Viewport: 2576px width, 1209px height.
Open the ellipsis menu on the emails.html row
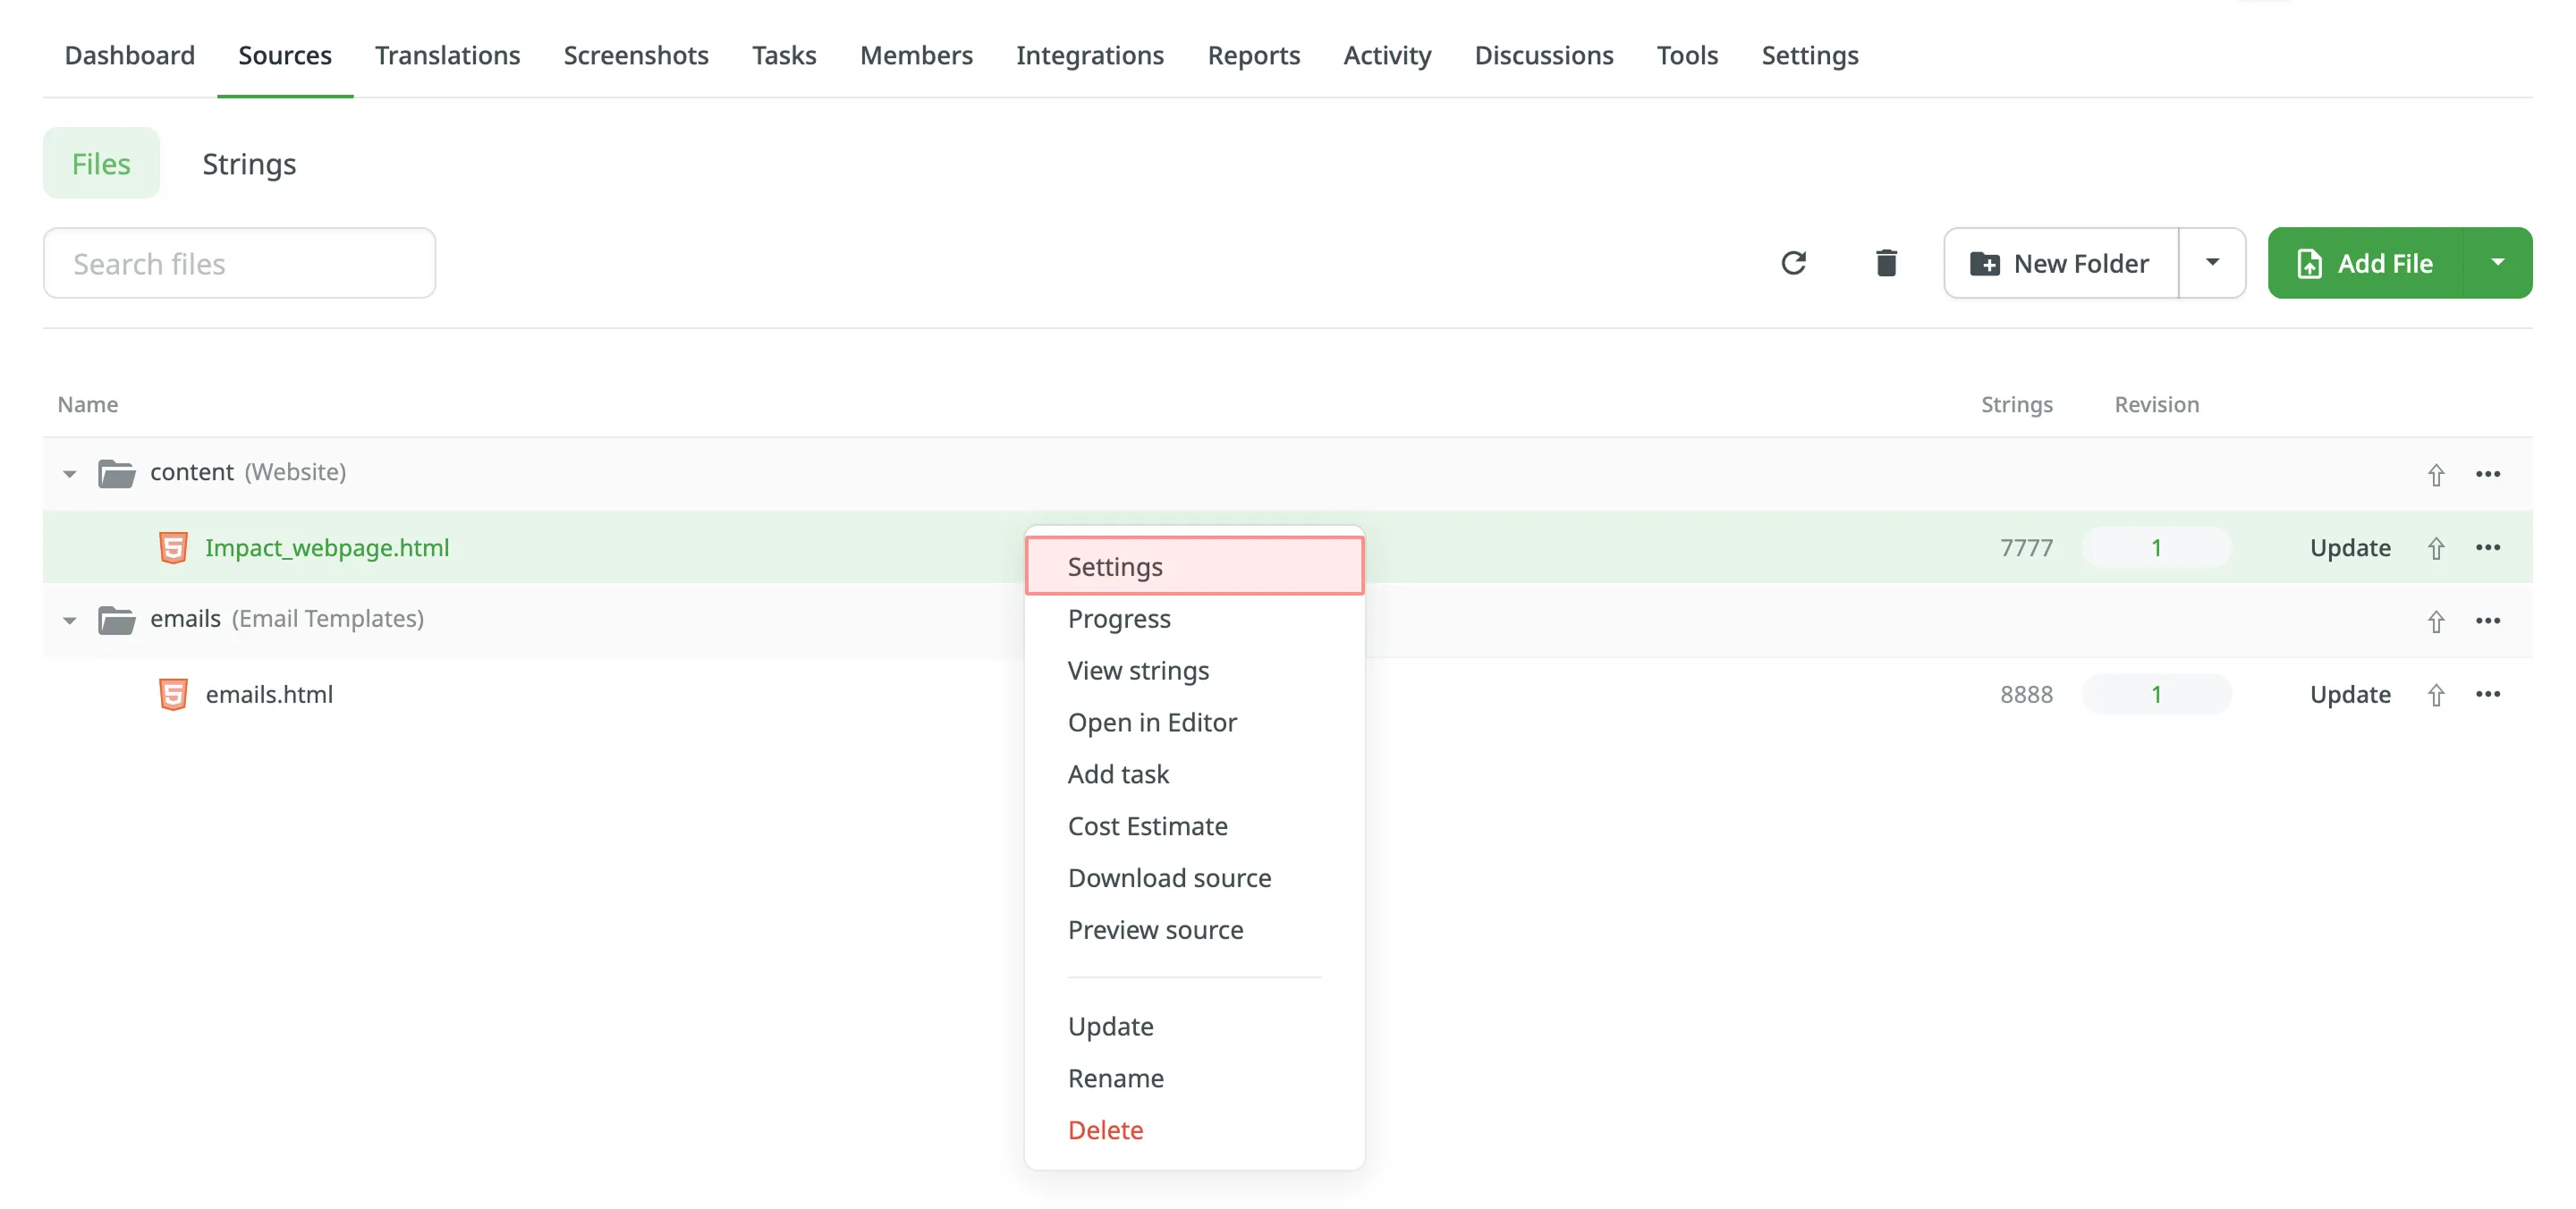(x=2489, y=694)
